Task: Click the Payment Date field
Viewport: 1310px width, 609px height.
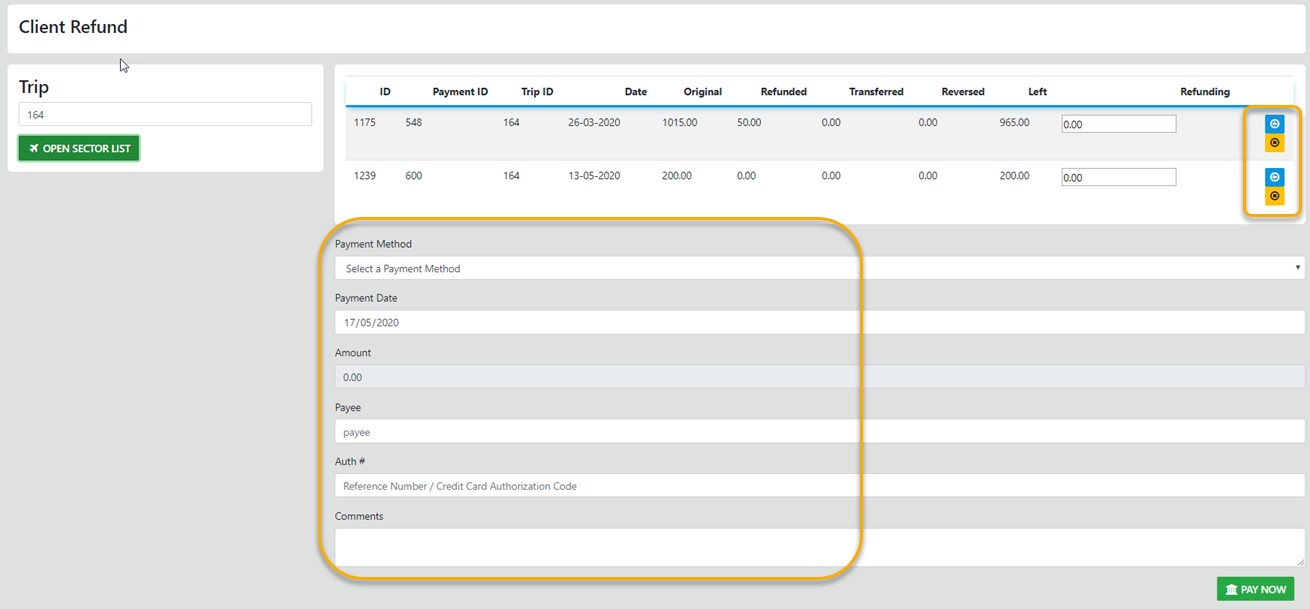Action: [x=819, y=322]
